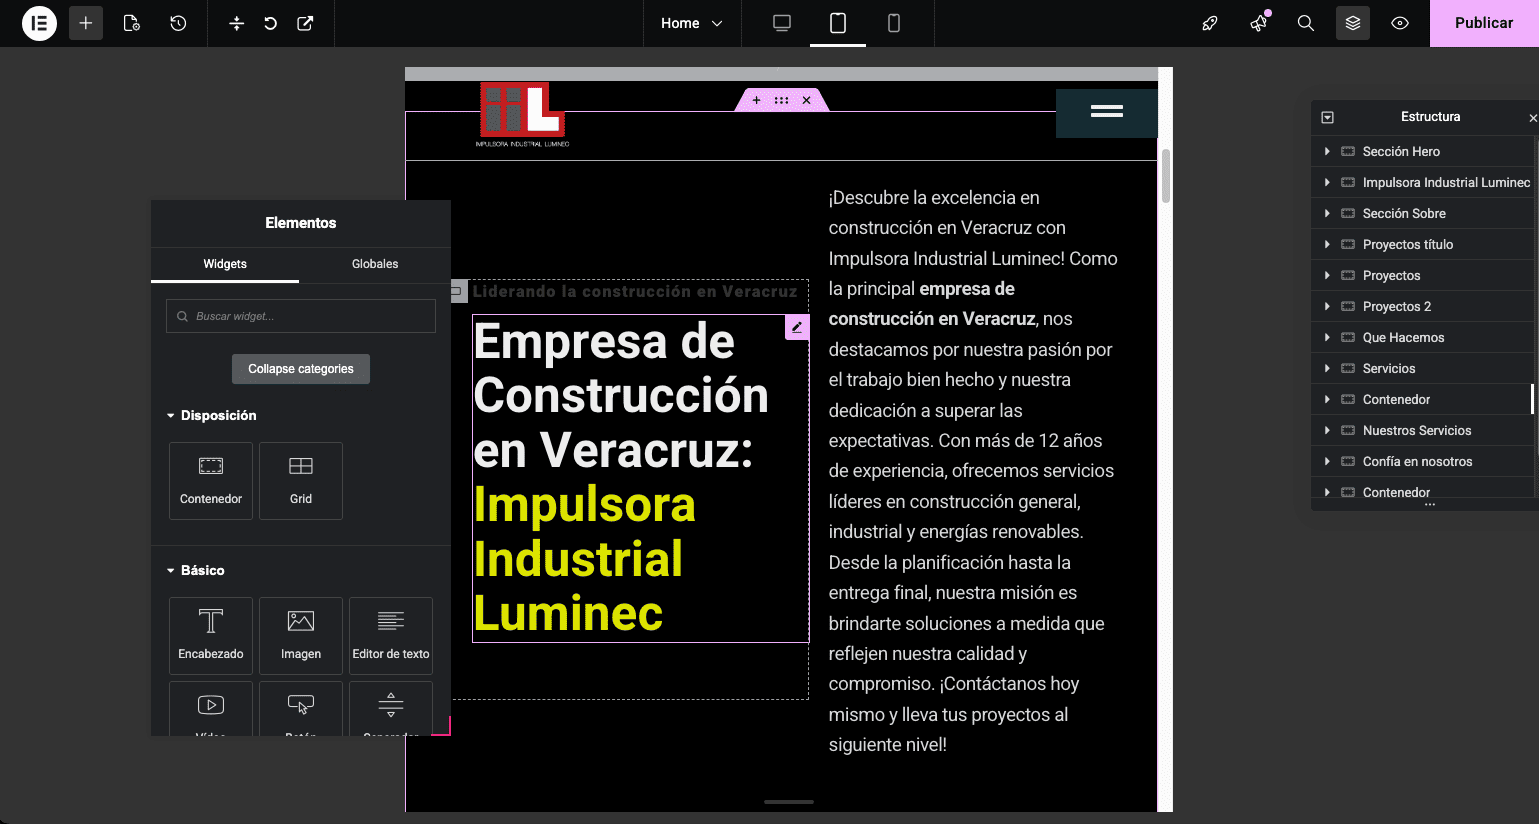
Task: Expand Impulsora Industrial Luminec tree item
Action: (1327, 182)
